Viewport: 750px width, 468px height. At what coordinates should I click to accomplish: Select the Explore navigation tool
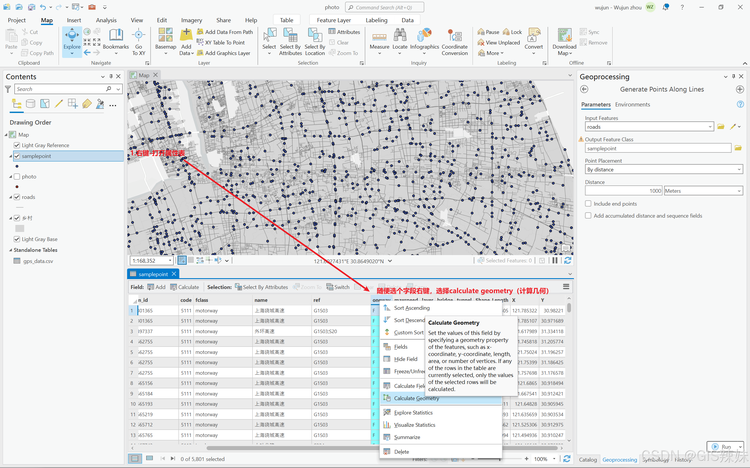coord(72,38)
